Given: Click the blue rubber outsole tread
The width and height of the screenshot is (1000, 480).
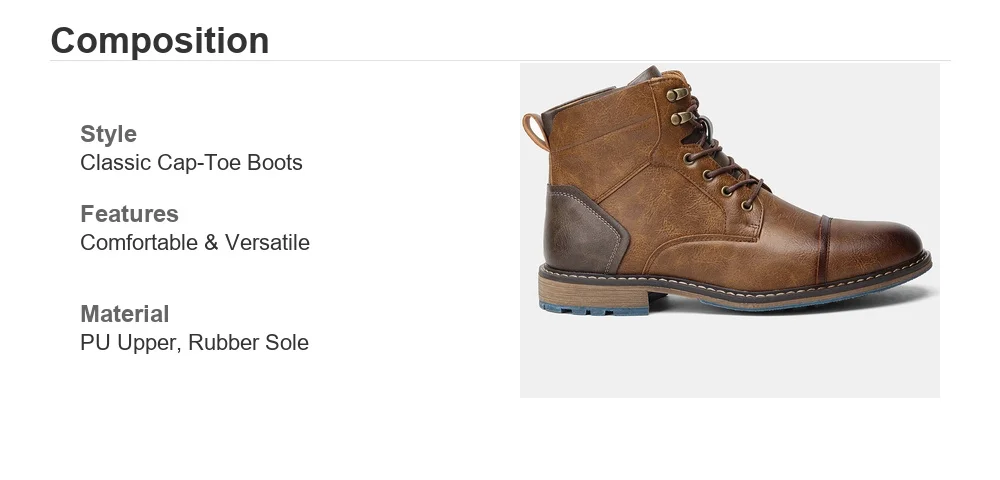Looking at the screenshot, I should 593,310.
